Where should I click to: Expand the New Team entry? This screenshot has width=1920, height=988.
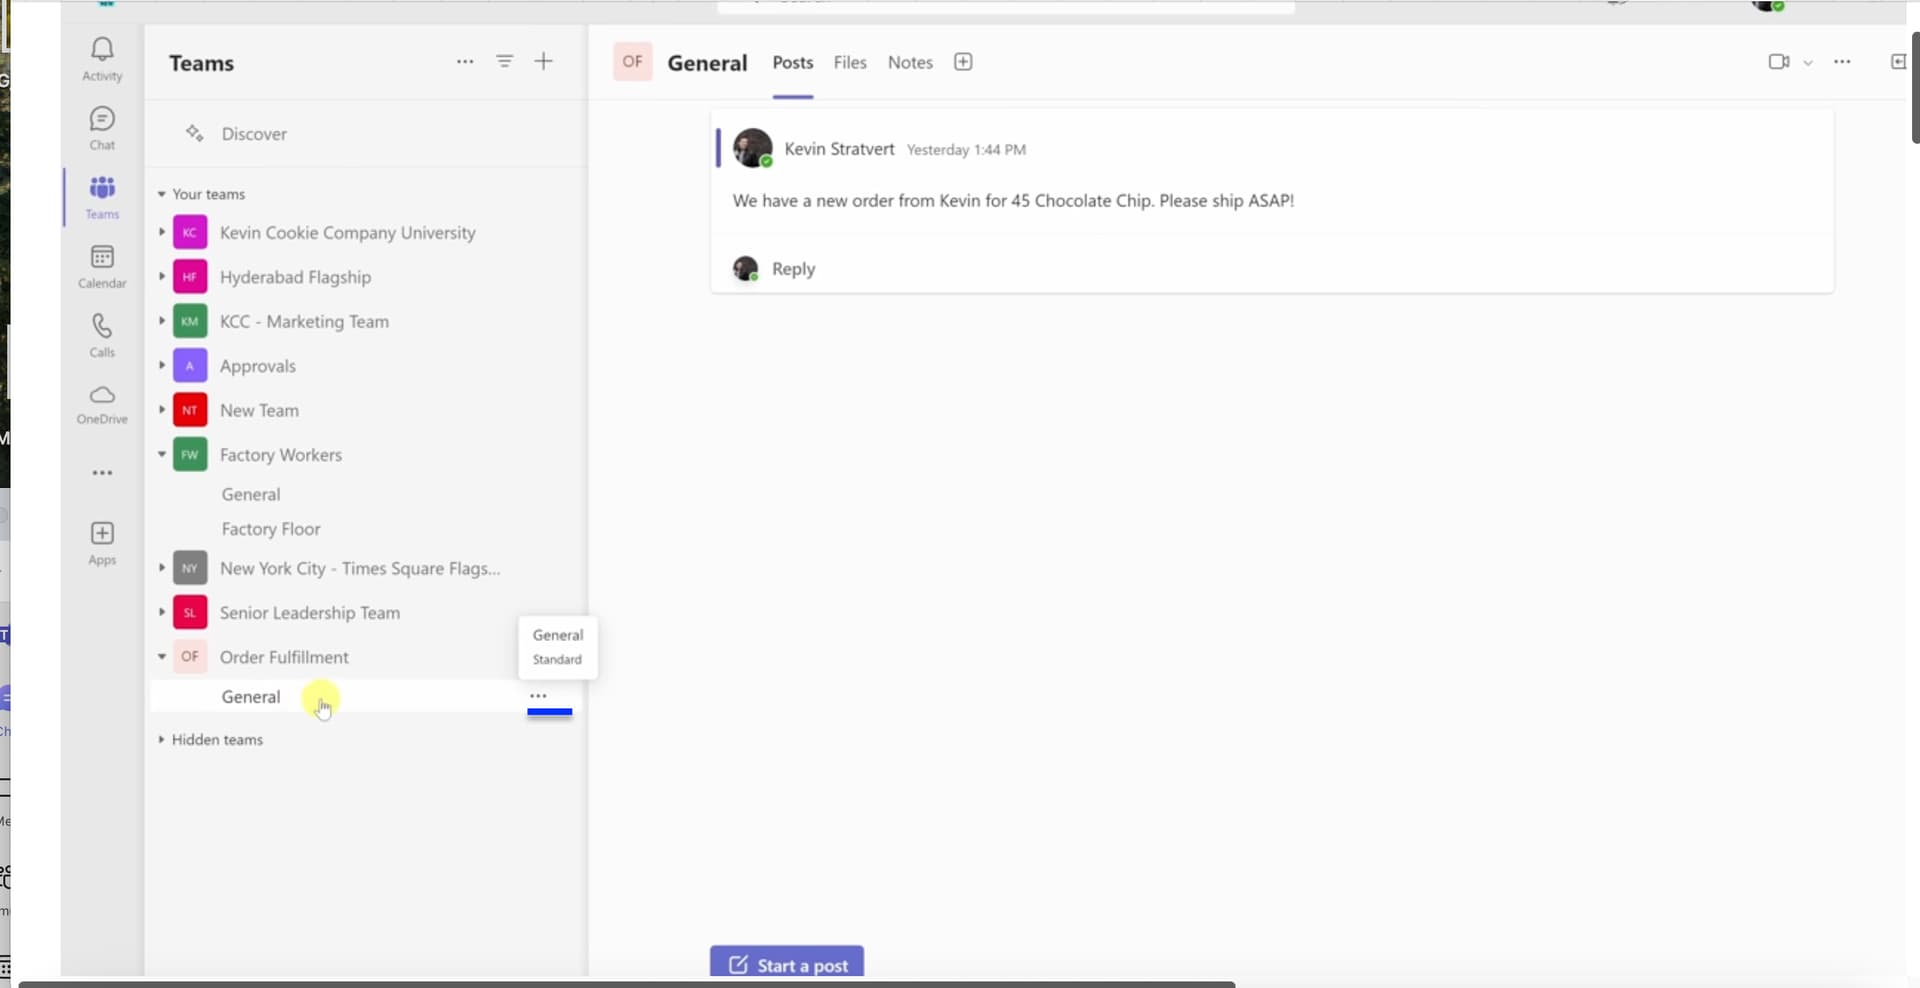tap(161, 409)
